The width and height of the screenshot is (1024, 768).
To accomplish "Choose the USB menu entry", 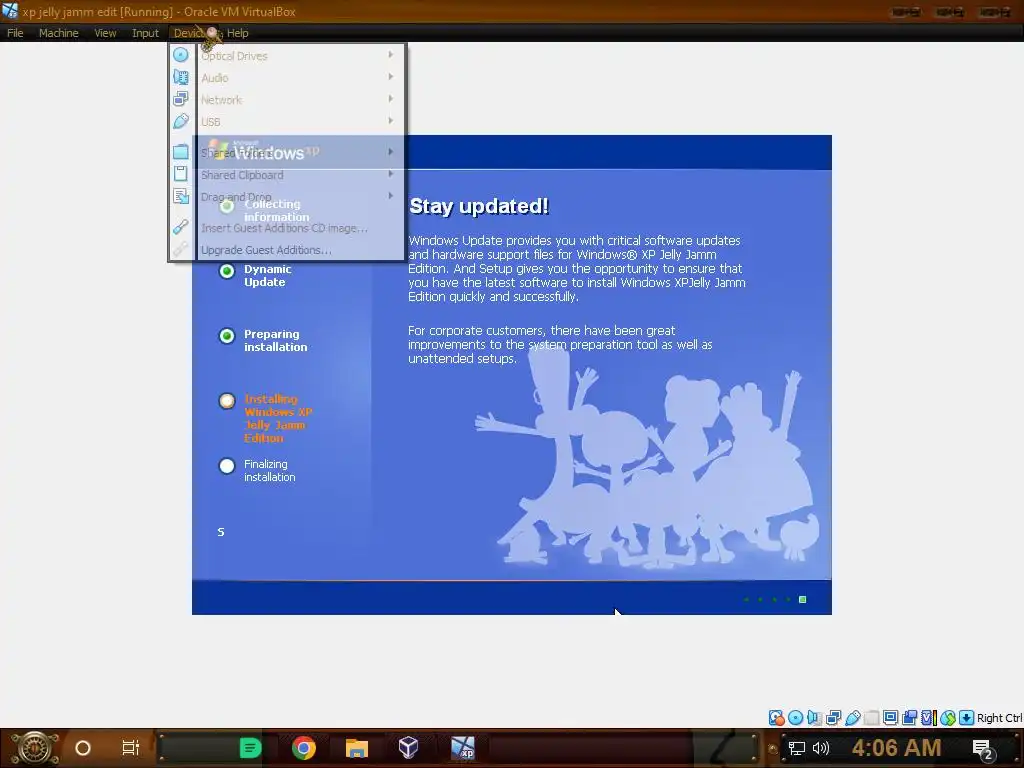I will tap(299, 121).
